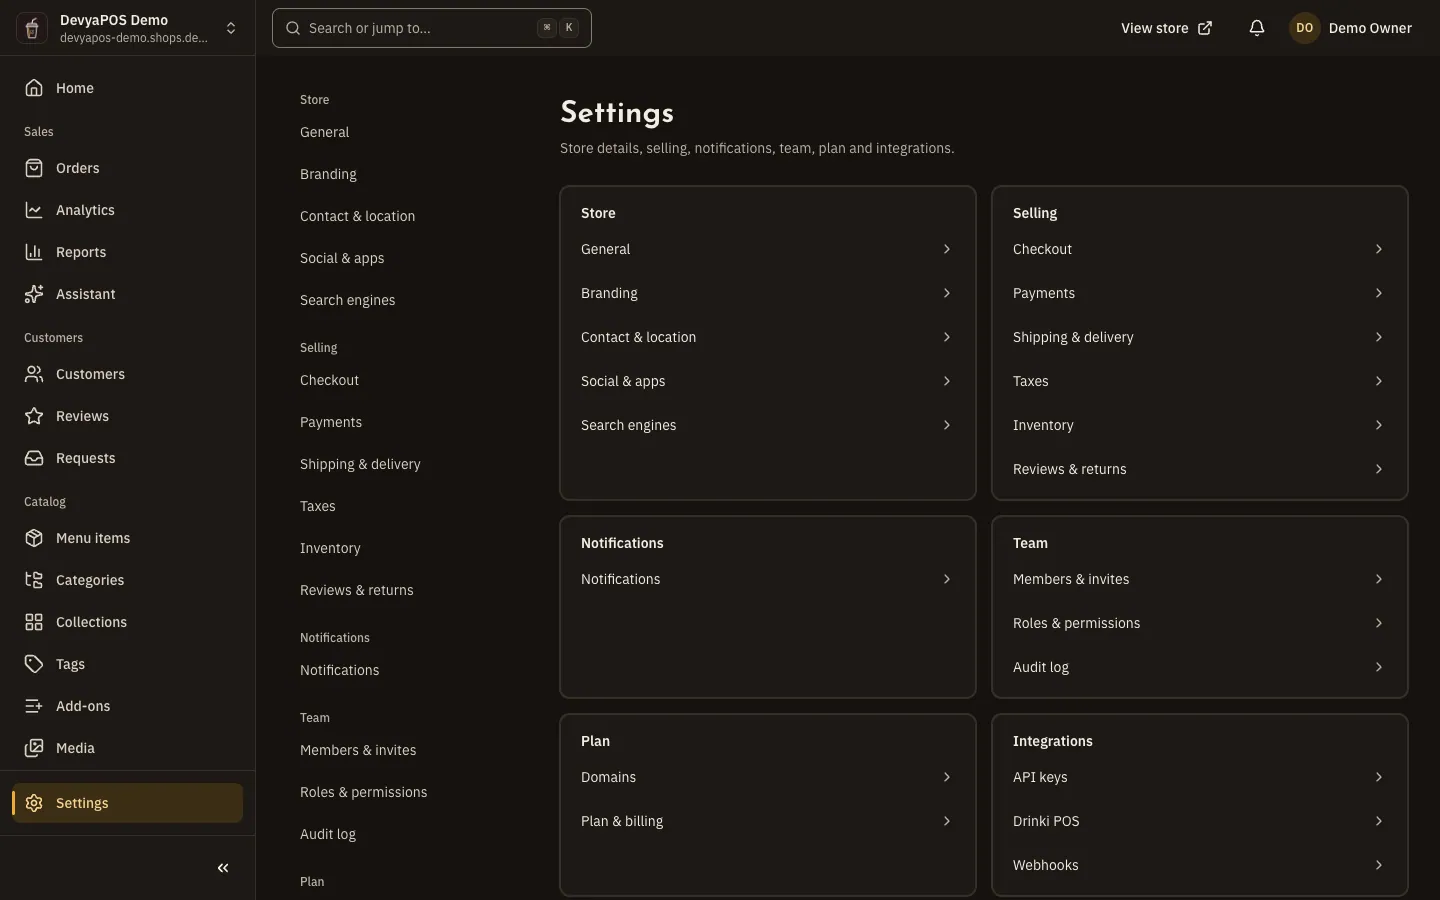Open Members & invites in the Team card
The image size is (1440, 900).
1199,579
